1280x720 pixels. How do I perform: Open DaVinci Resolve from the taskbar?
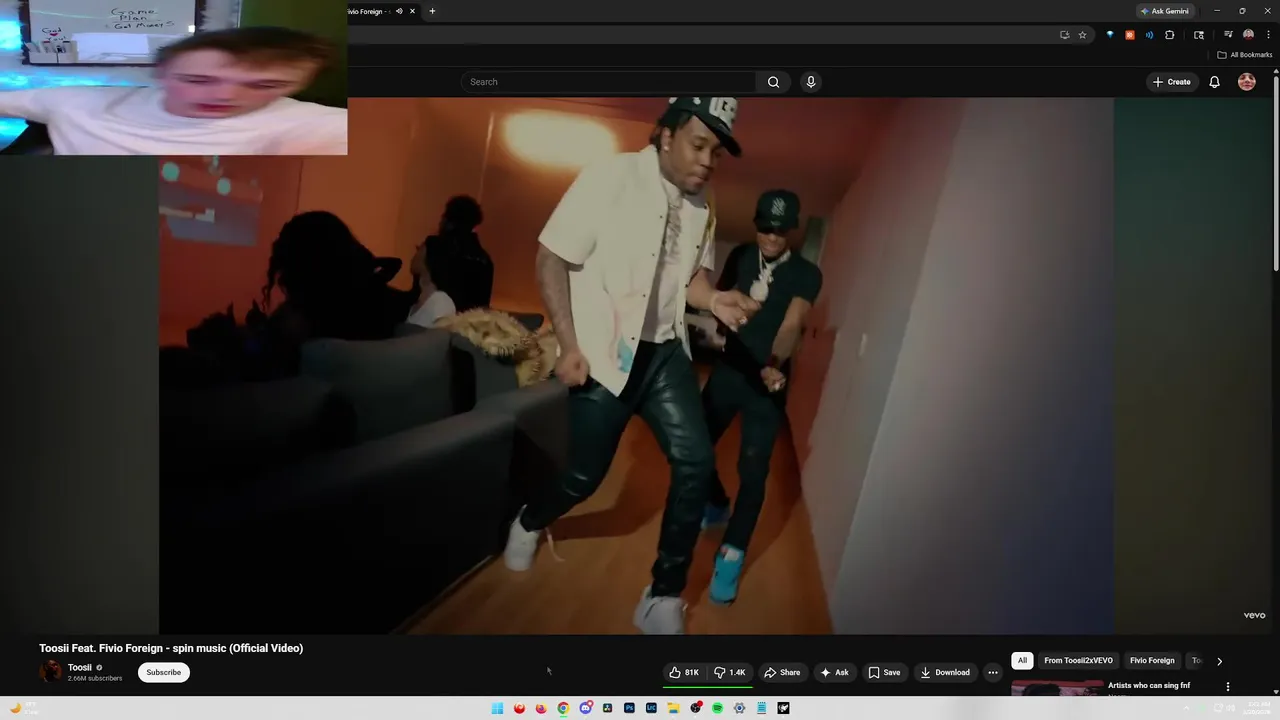click(x=607, y=708)
